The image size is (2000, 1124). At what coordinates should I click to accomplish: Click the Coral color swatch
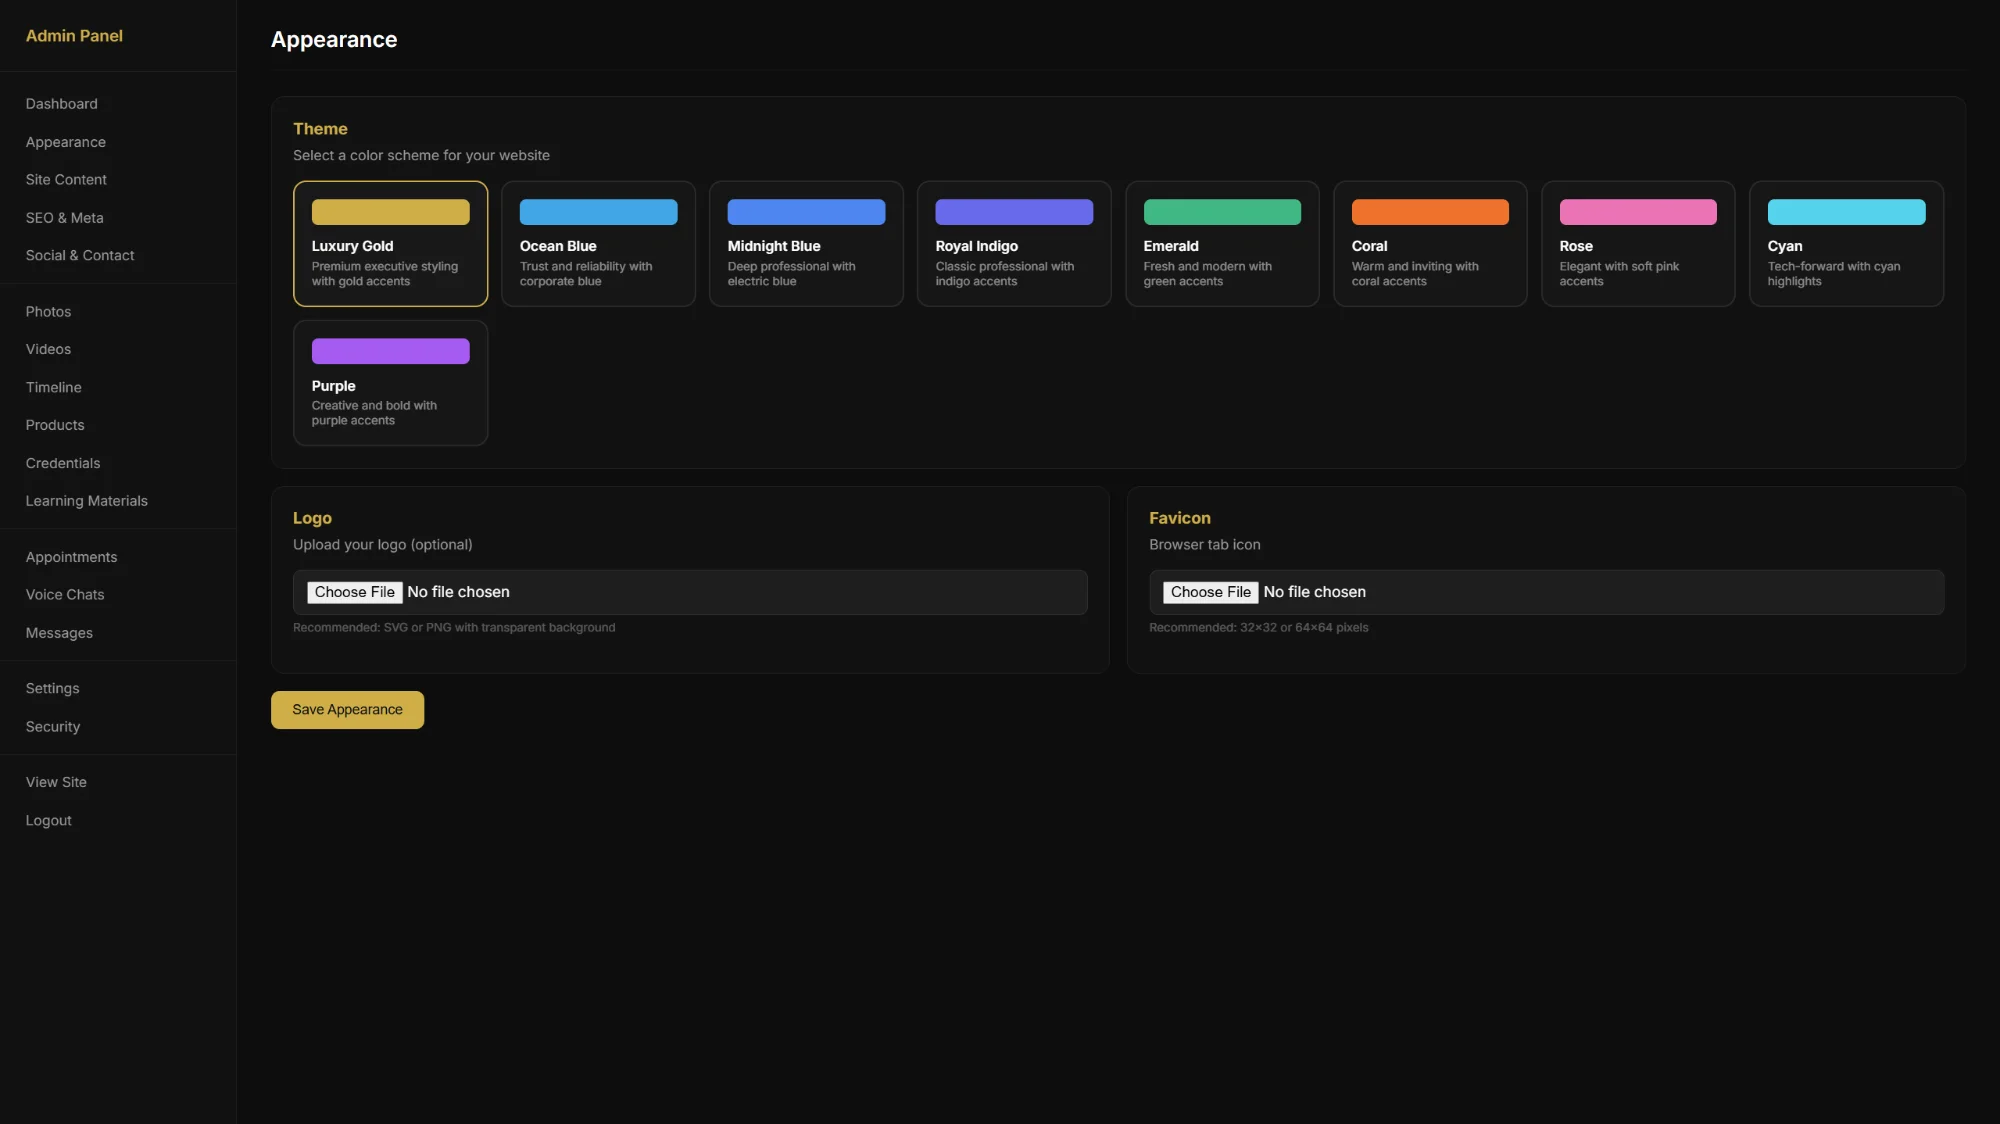[x=1430, y=212]
